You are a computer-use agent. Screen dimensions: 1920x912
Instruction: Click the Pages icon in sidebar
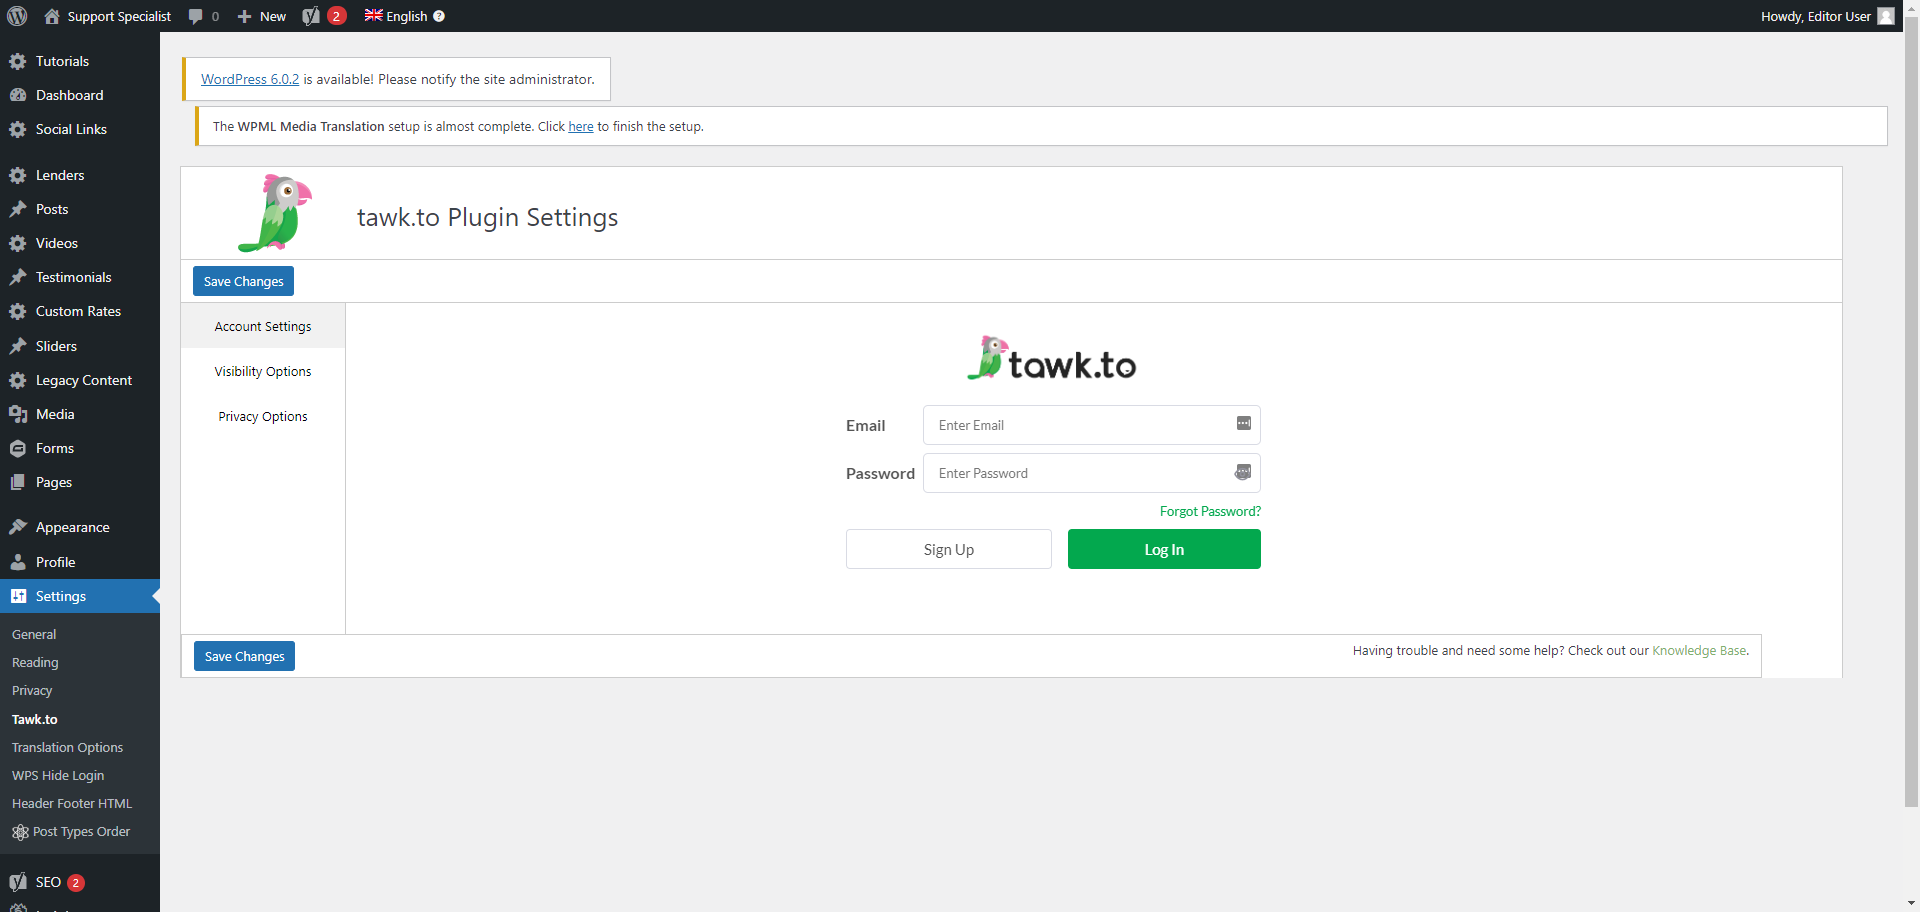18,482
